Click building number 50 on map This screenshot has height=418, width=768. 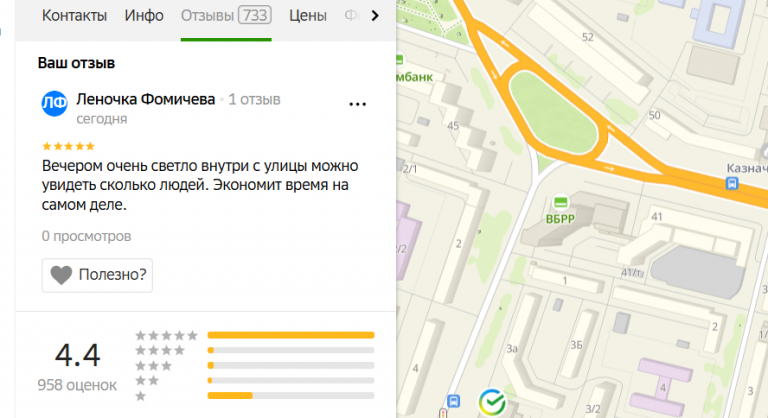point(654,116)
